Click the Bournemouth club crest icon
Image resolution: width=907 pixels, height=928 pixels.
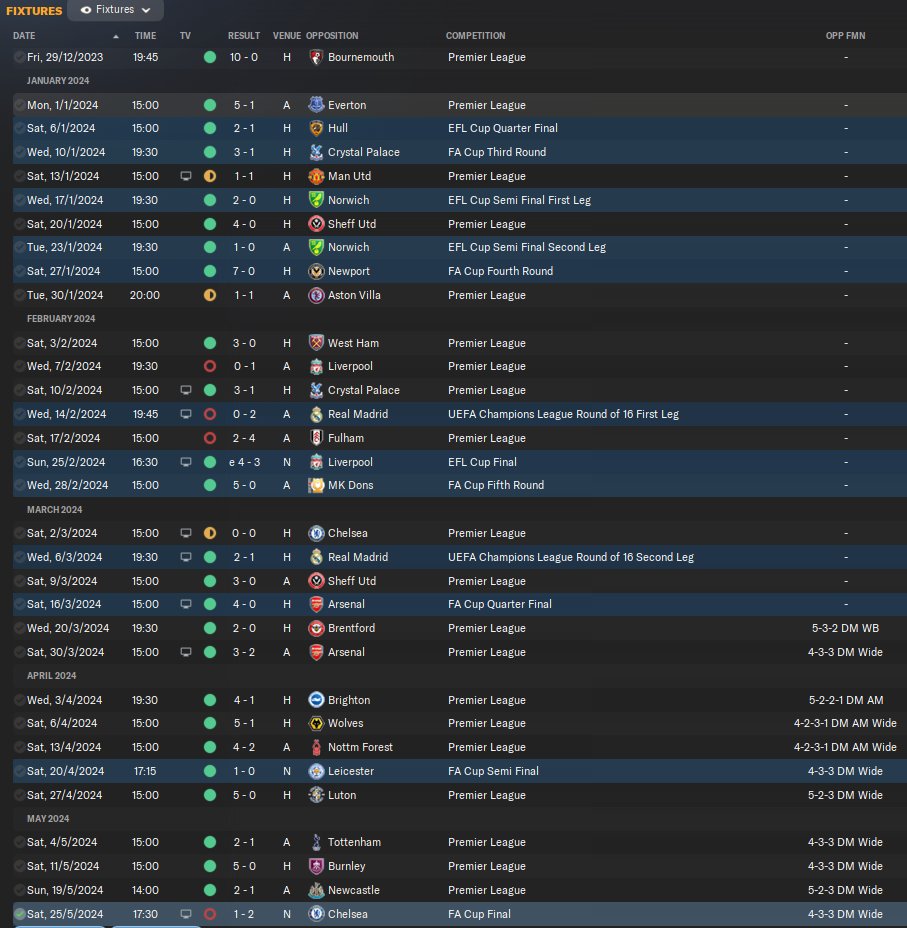(x=317, y=57)
